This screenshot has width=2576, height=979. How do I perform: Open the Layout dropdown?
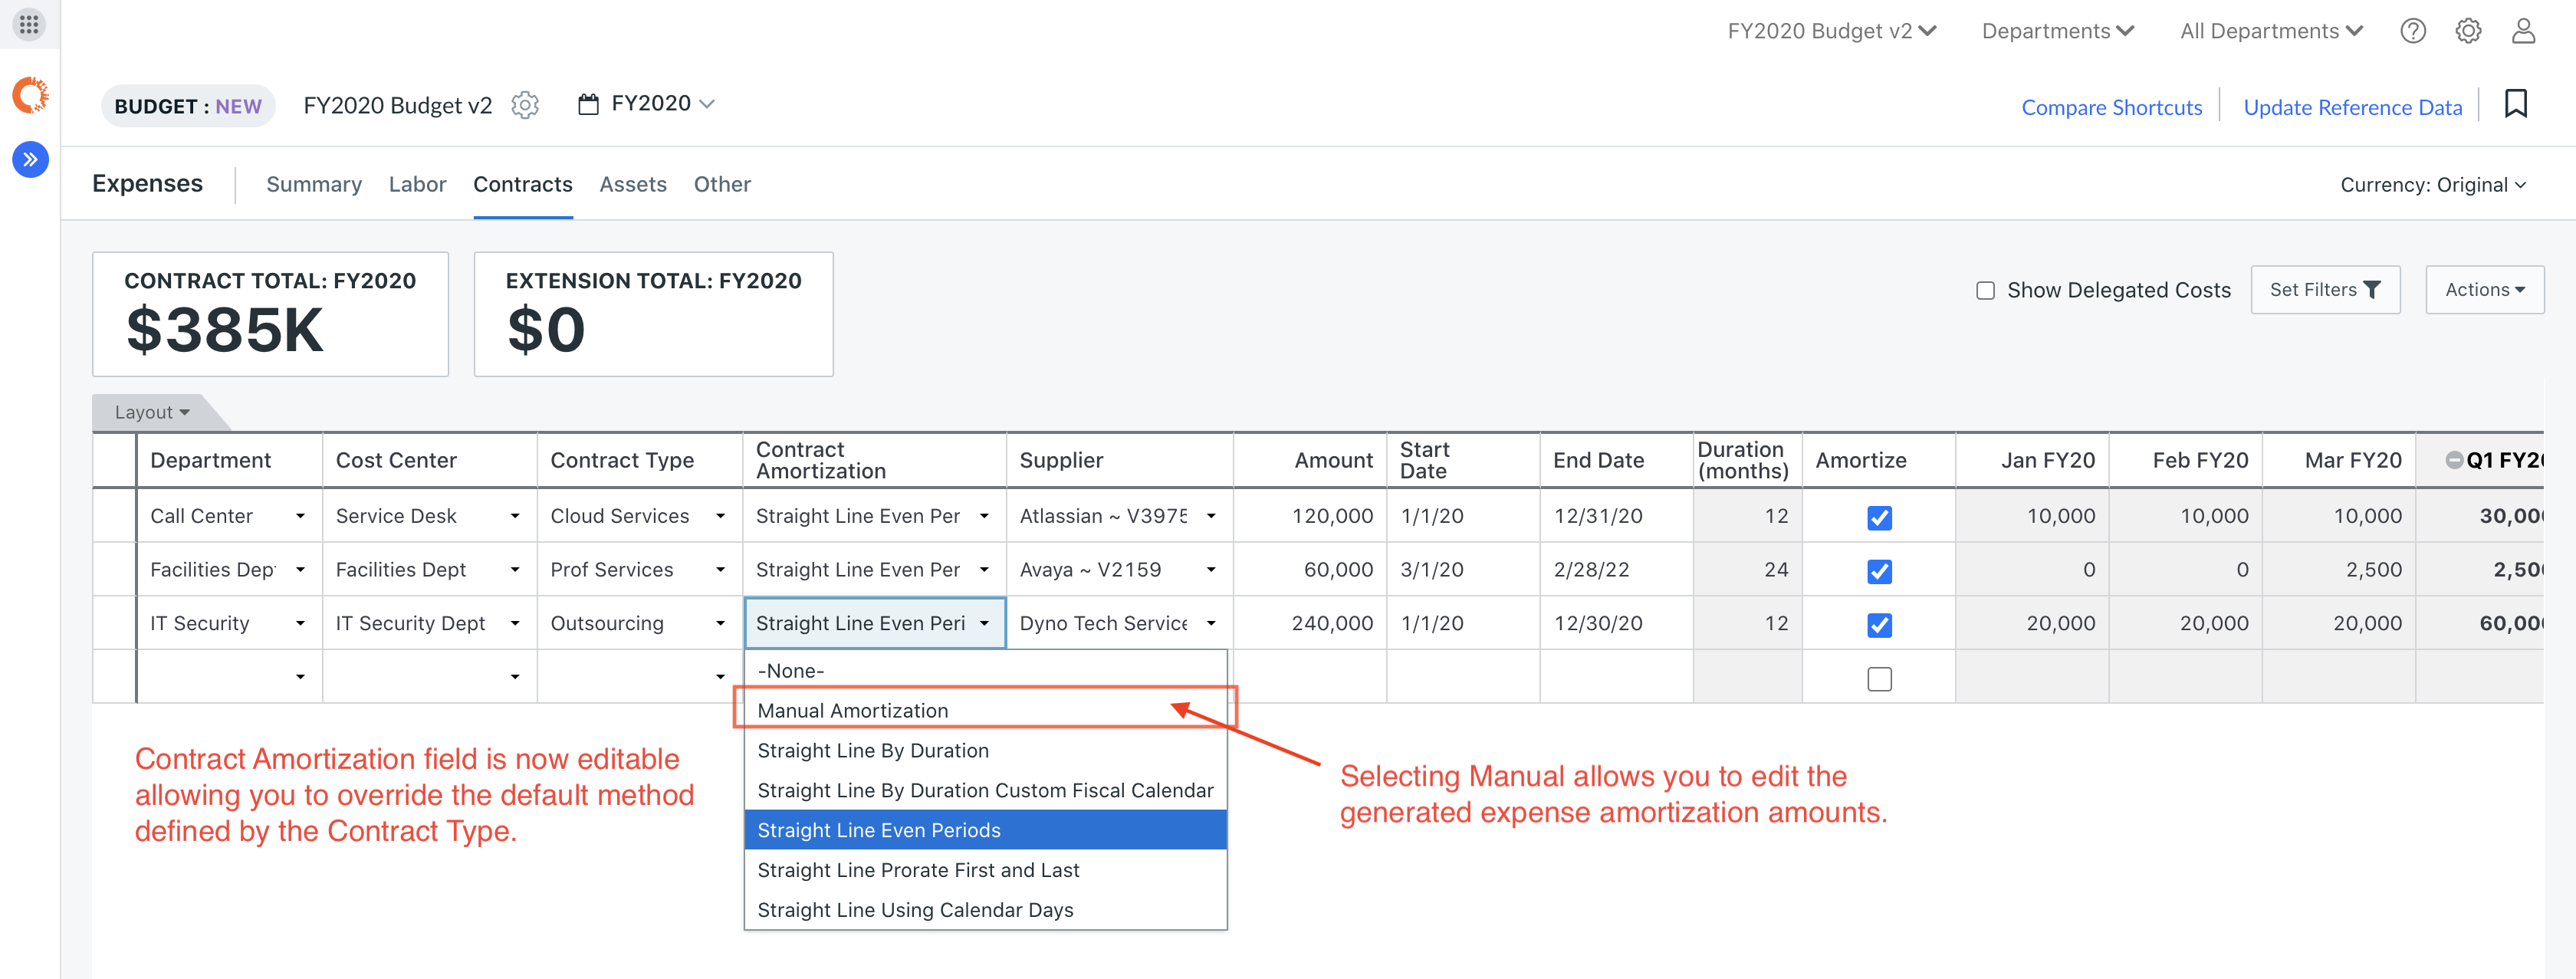click(x=152, y=412)
